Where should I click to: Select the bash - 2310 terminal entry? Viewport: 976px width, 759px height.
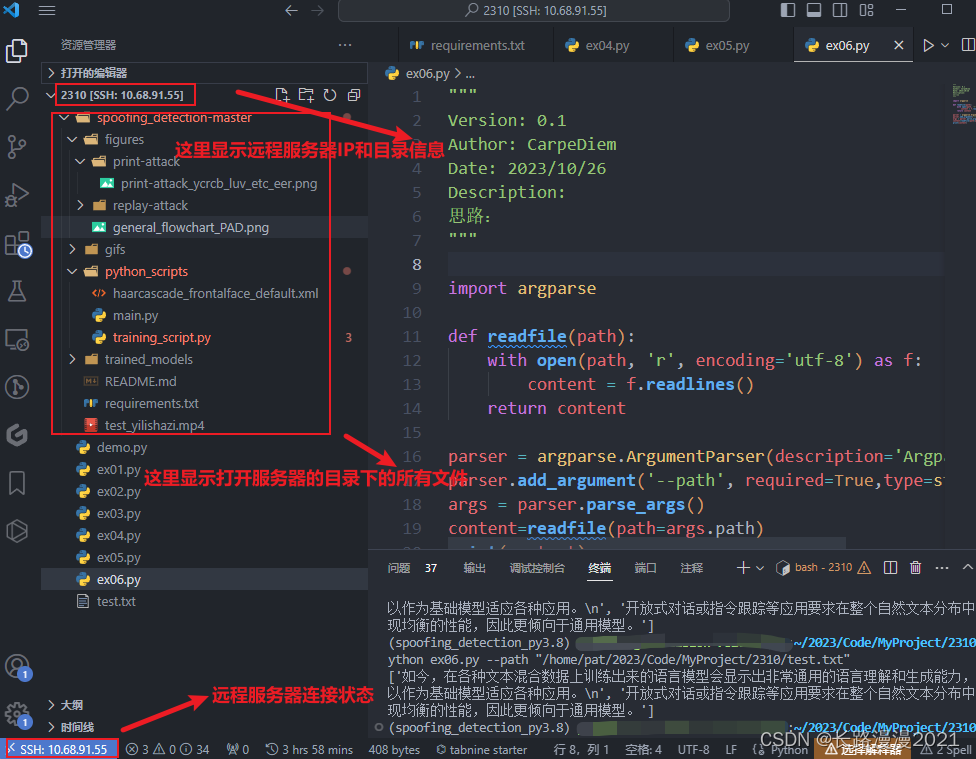point(823,567)
